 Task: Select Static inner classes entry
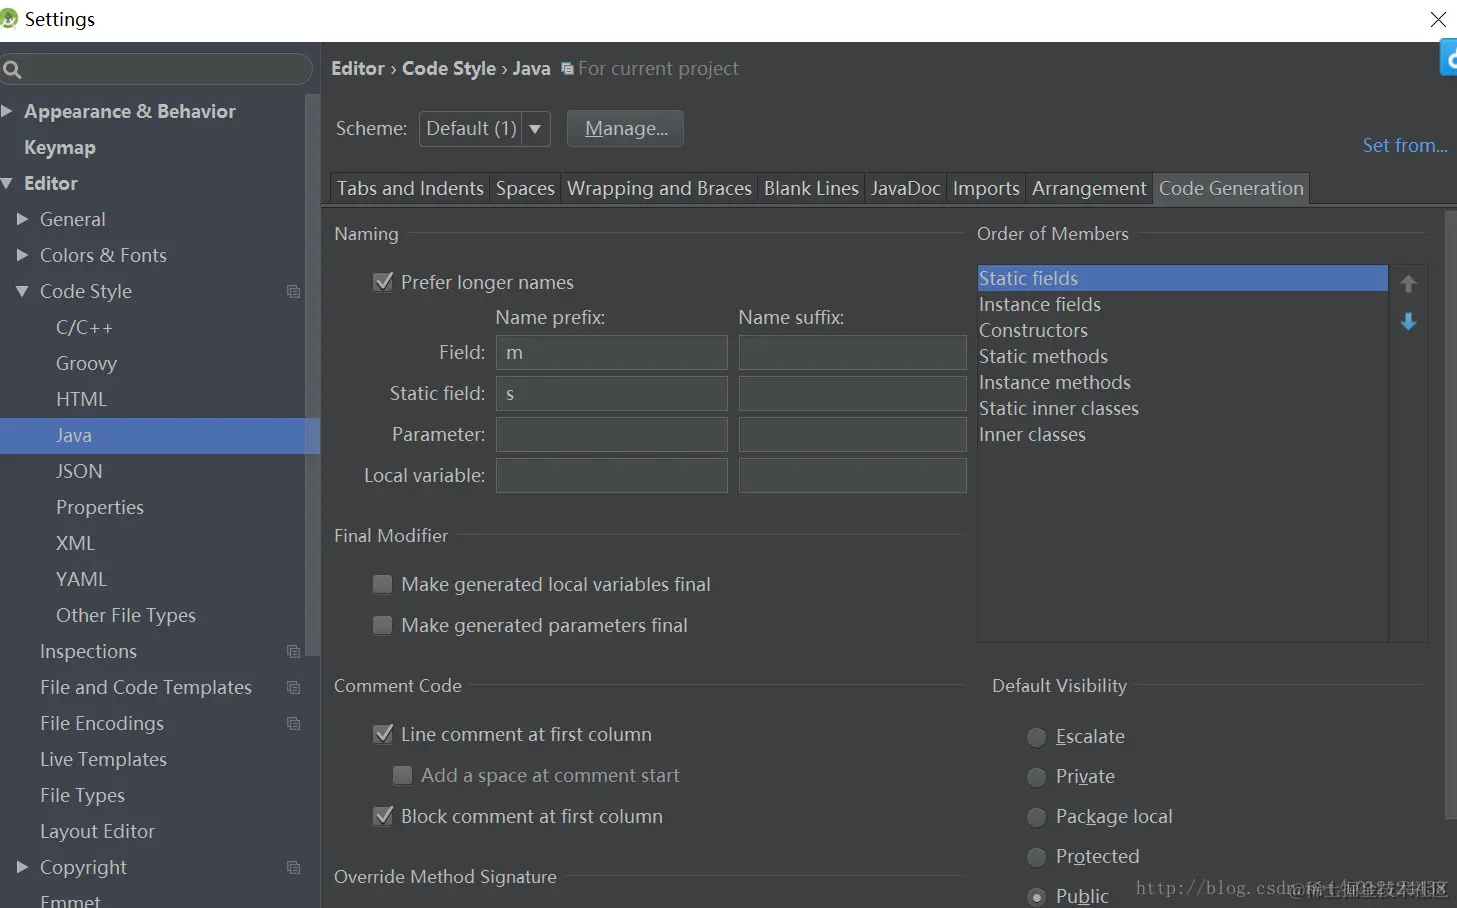1182,408
